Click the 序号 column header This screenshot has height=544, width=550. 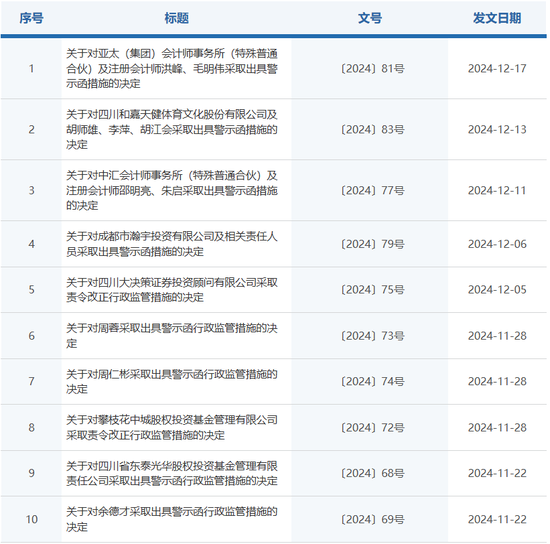[x=31, y=18]
